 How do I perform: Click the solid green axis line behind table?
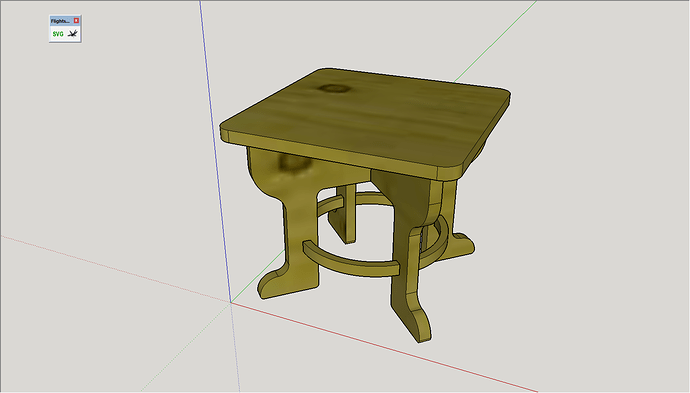tap(495, 42)
